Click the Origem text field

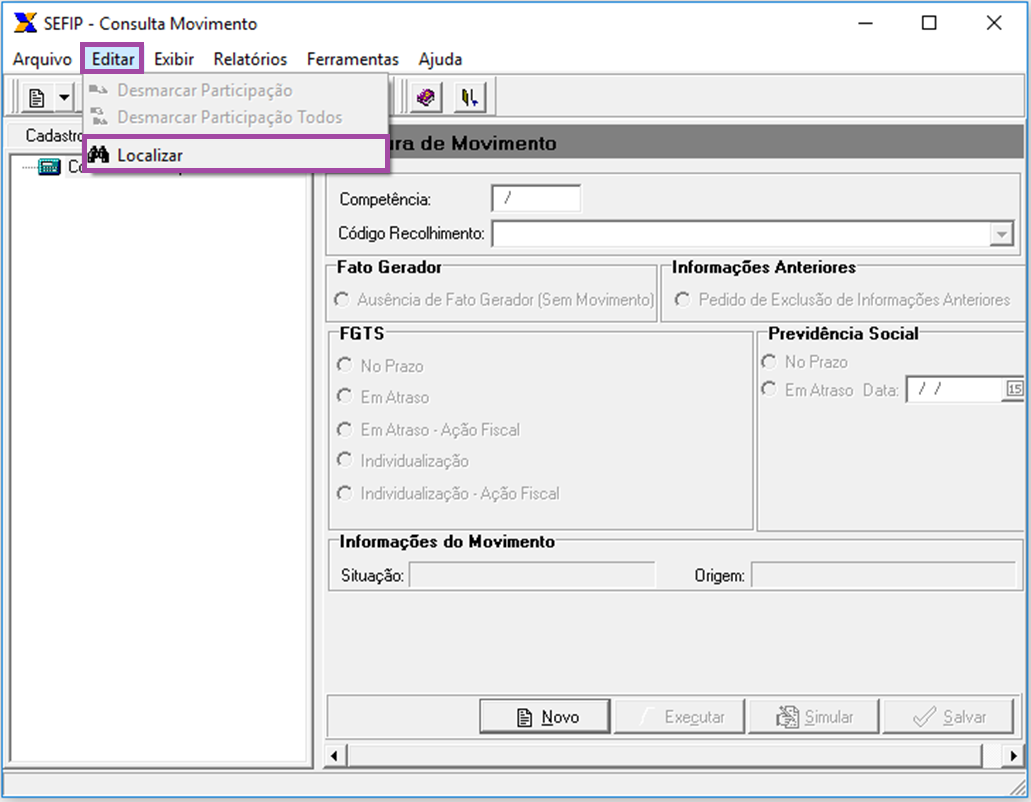coord(884,575)
